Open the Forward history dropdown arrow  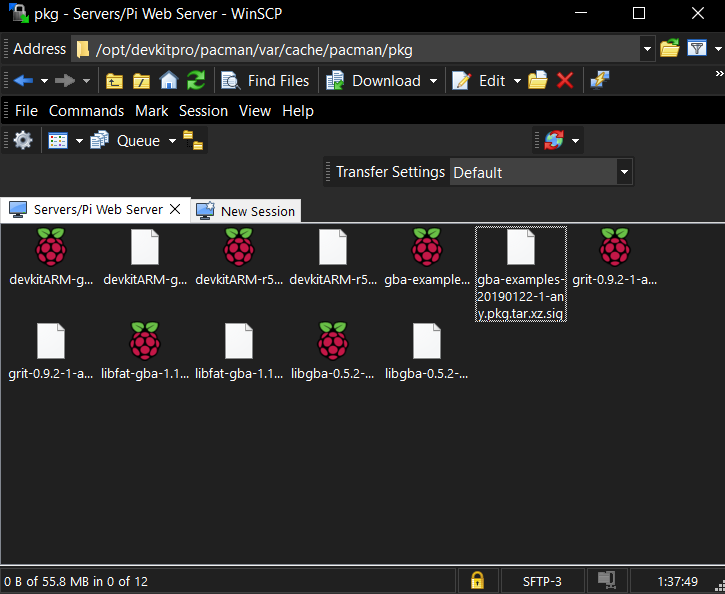tap(86, 81)
